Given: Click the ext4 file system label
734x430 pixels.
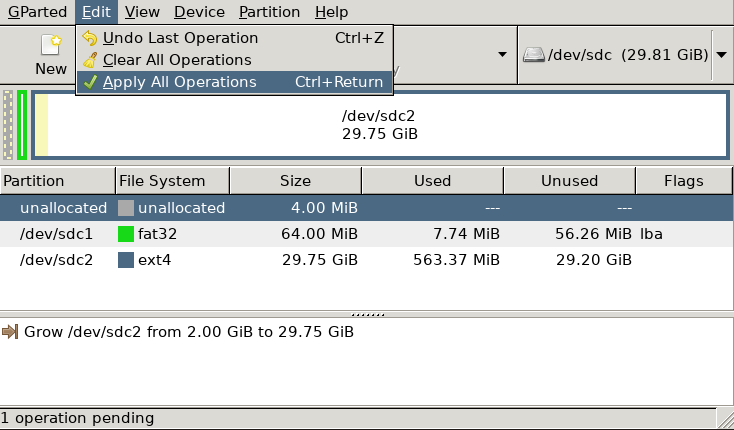Looking at the screenshot, I should point(154,260).
